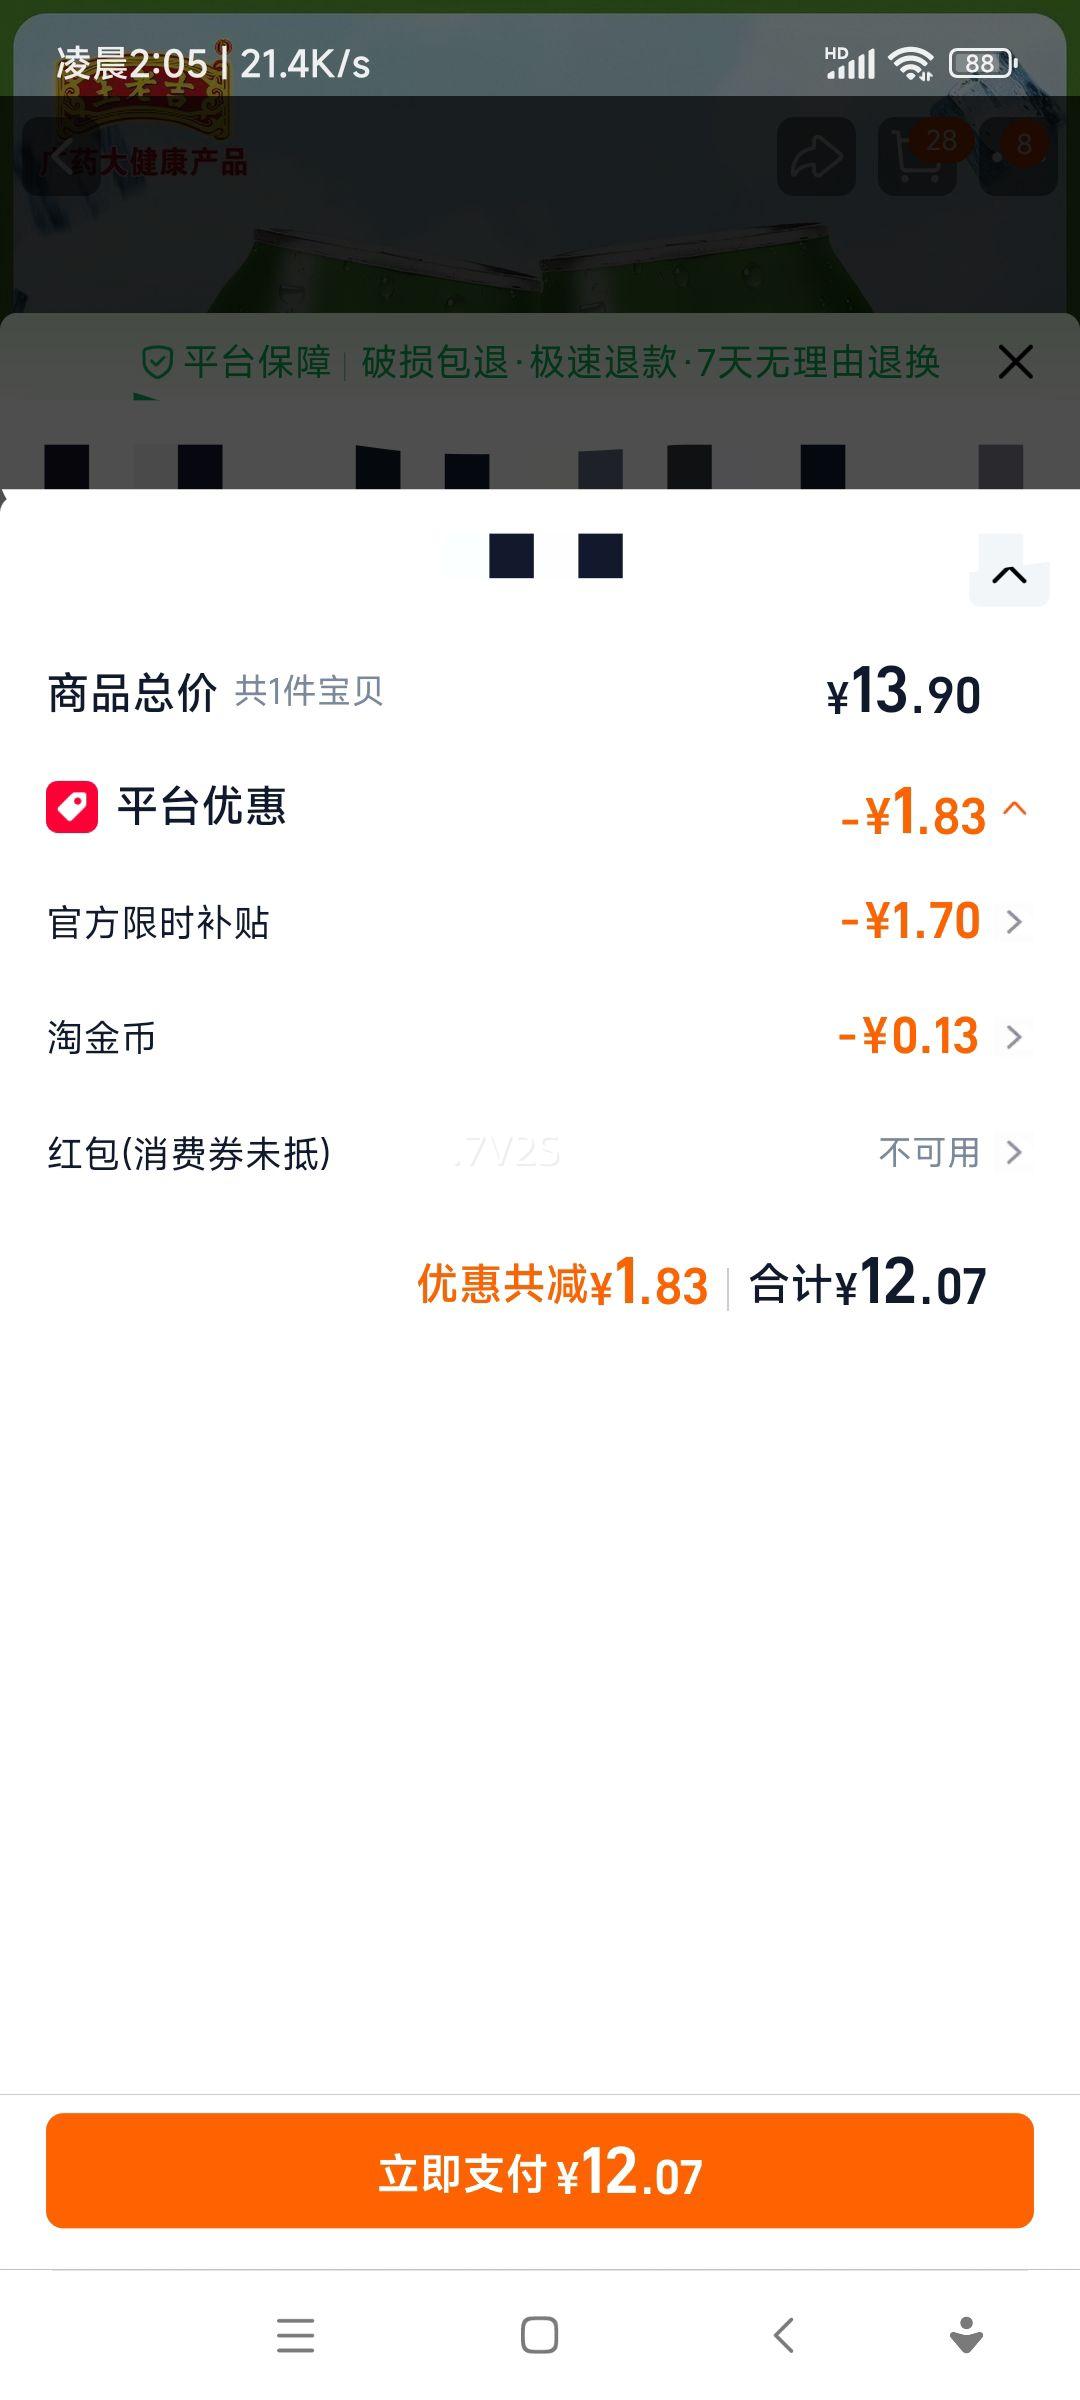Tap the more options icon with badge 8
The image size is (1080, 2400).
1018,157
